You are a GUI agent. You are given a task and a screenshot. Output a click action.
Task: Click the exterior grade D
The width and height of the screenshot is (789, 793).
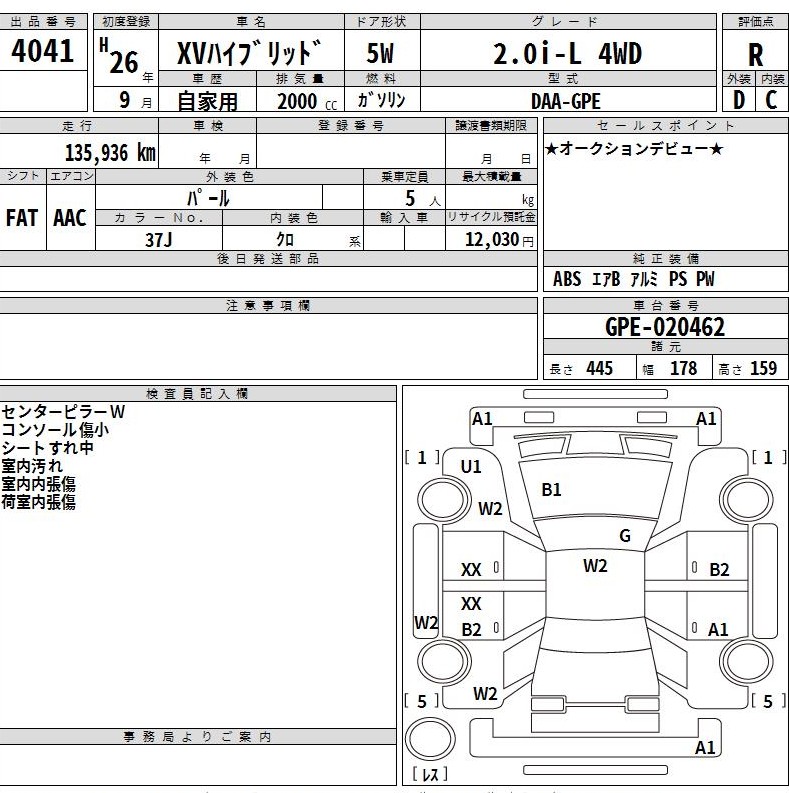click(738, 100)
